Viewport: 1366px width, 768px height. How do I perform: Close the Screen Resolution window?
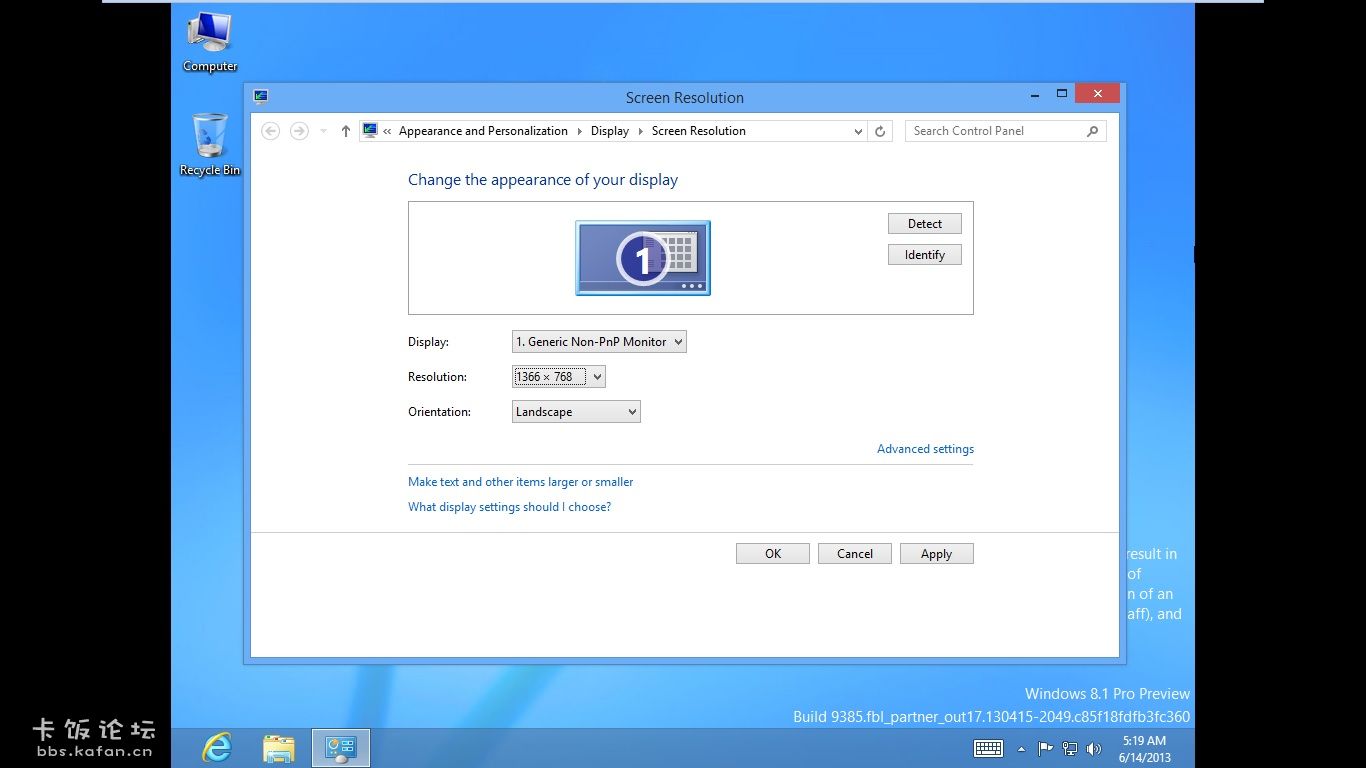(1098, 94)
